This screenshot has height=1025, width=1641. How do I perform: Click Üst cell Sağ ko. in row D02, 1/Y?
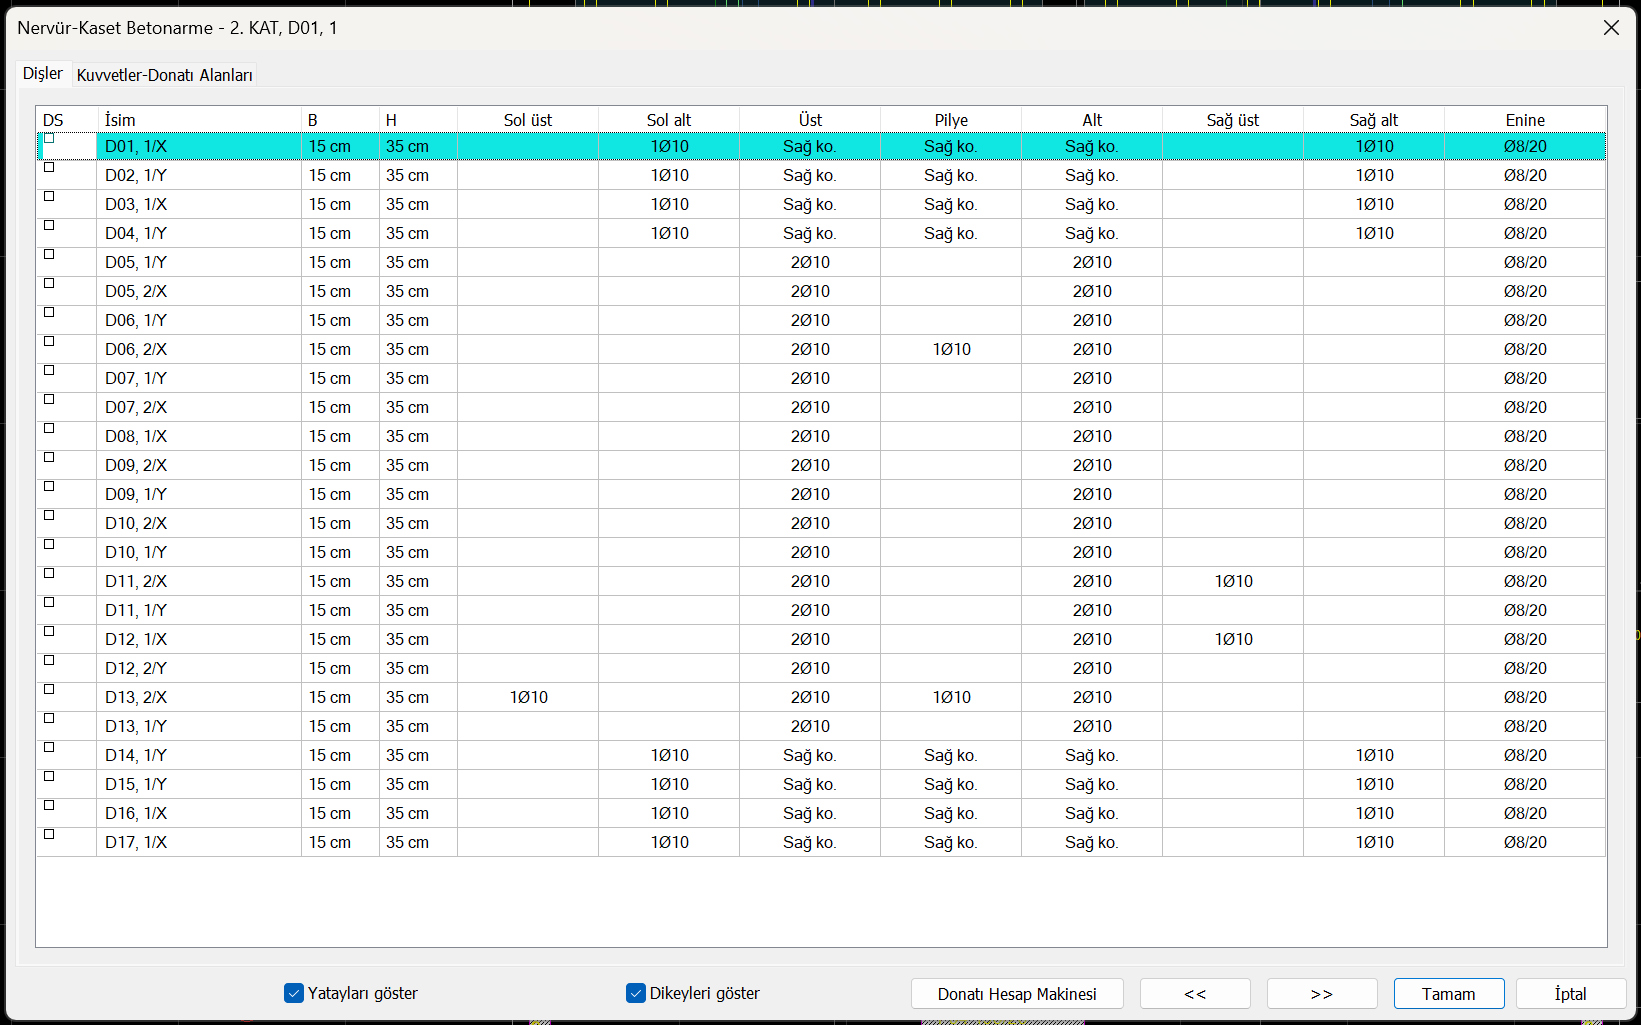(810, 175)
